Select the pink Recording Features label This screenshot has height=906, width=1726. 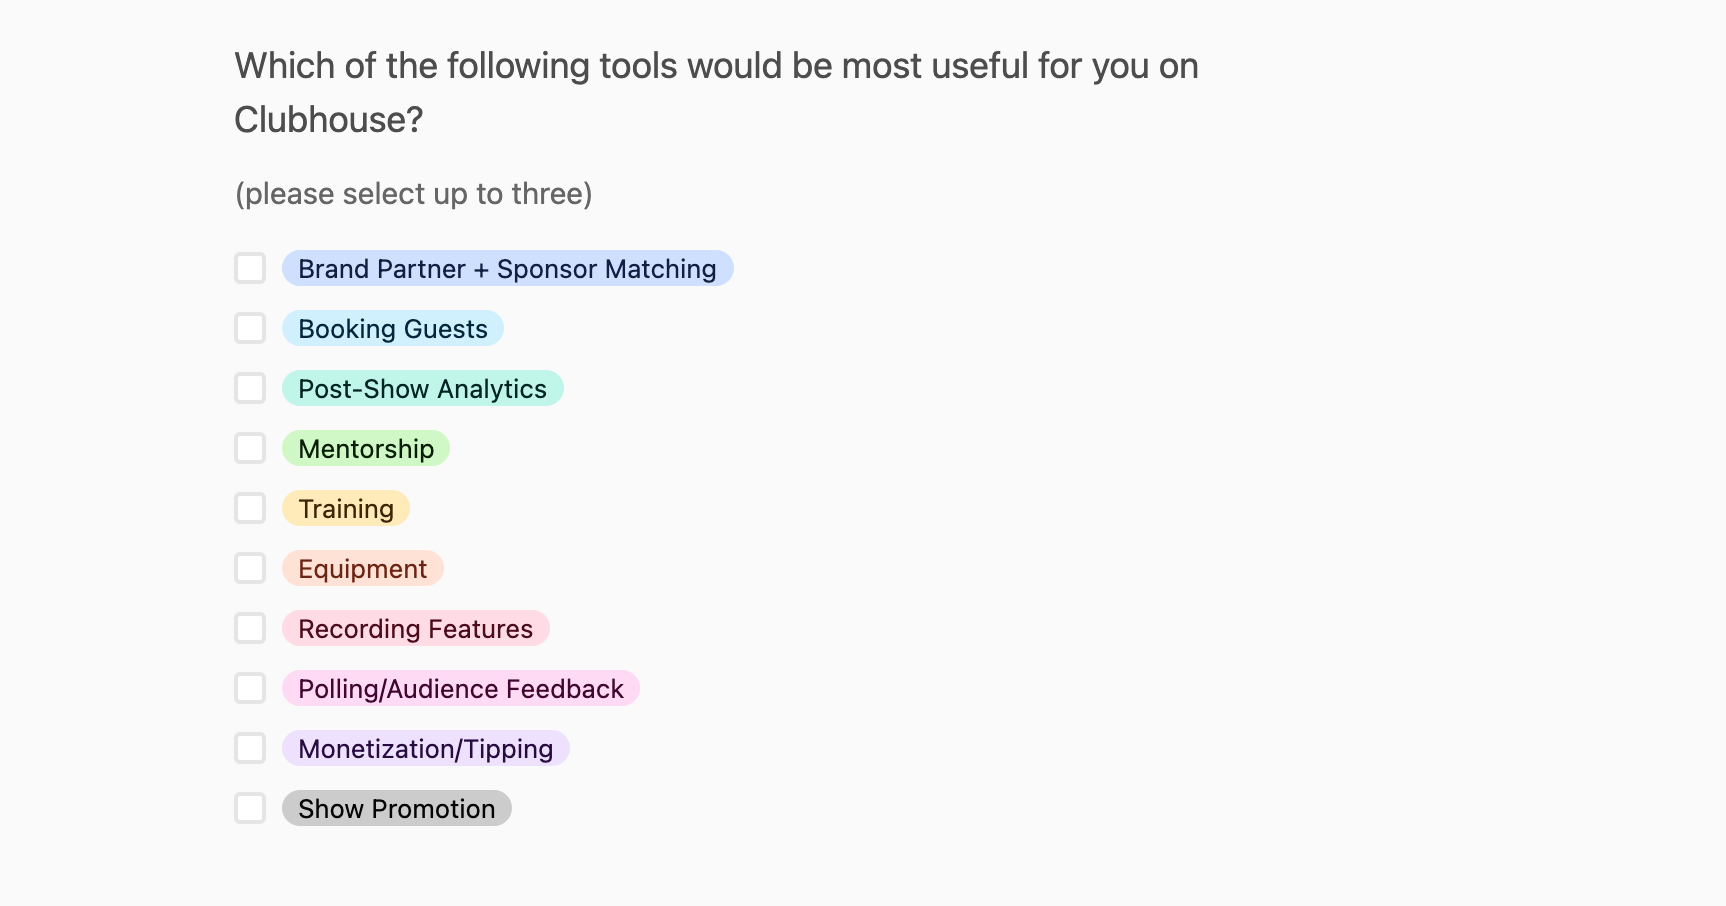point(416,628)
